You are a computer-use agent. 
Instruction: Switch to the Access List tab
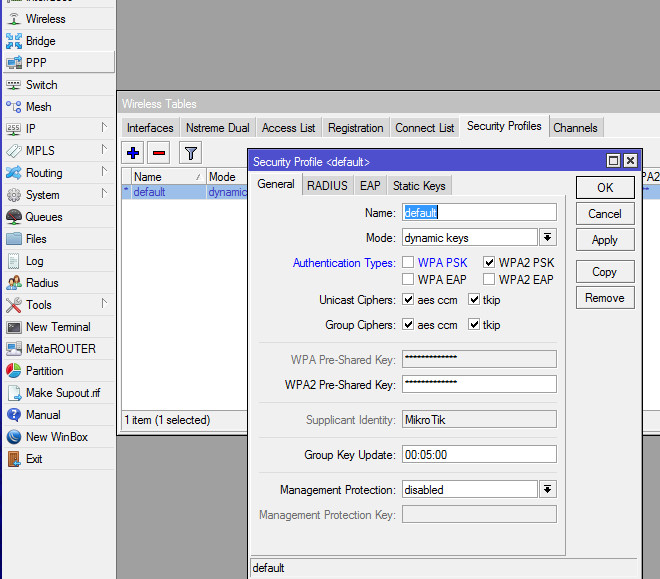288,128
